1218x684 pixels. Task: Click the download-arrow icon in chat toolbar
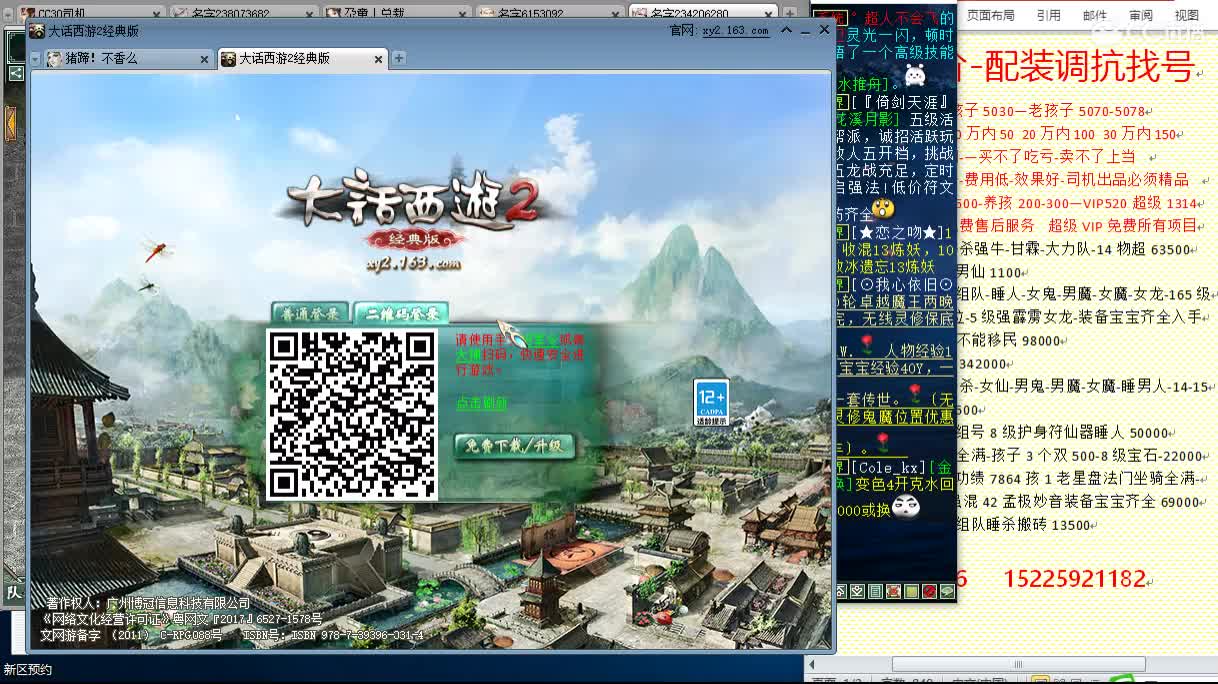858,592
